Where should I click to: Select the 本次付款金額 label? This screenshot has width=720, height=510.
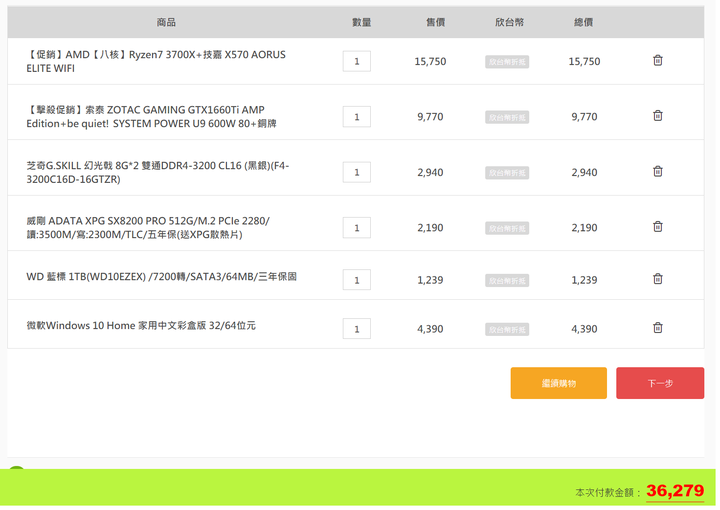click(x=608, y=493)
